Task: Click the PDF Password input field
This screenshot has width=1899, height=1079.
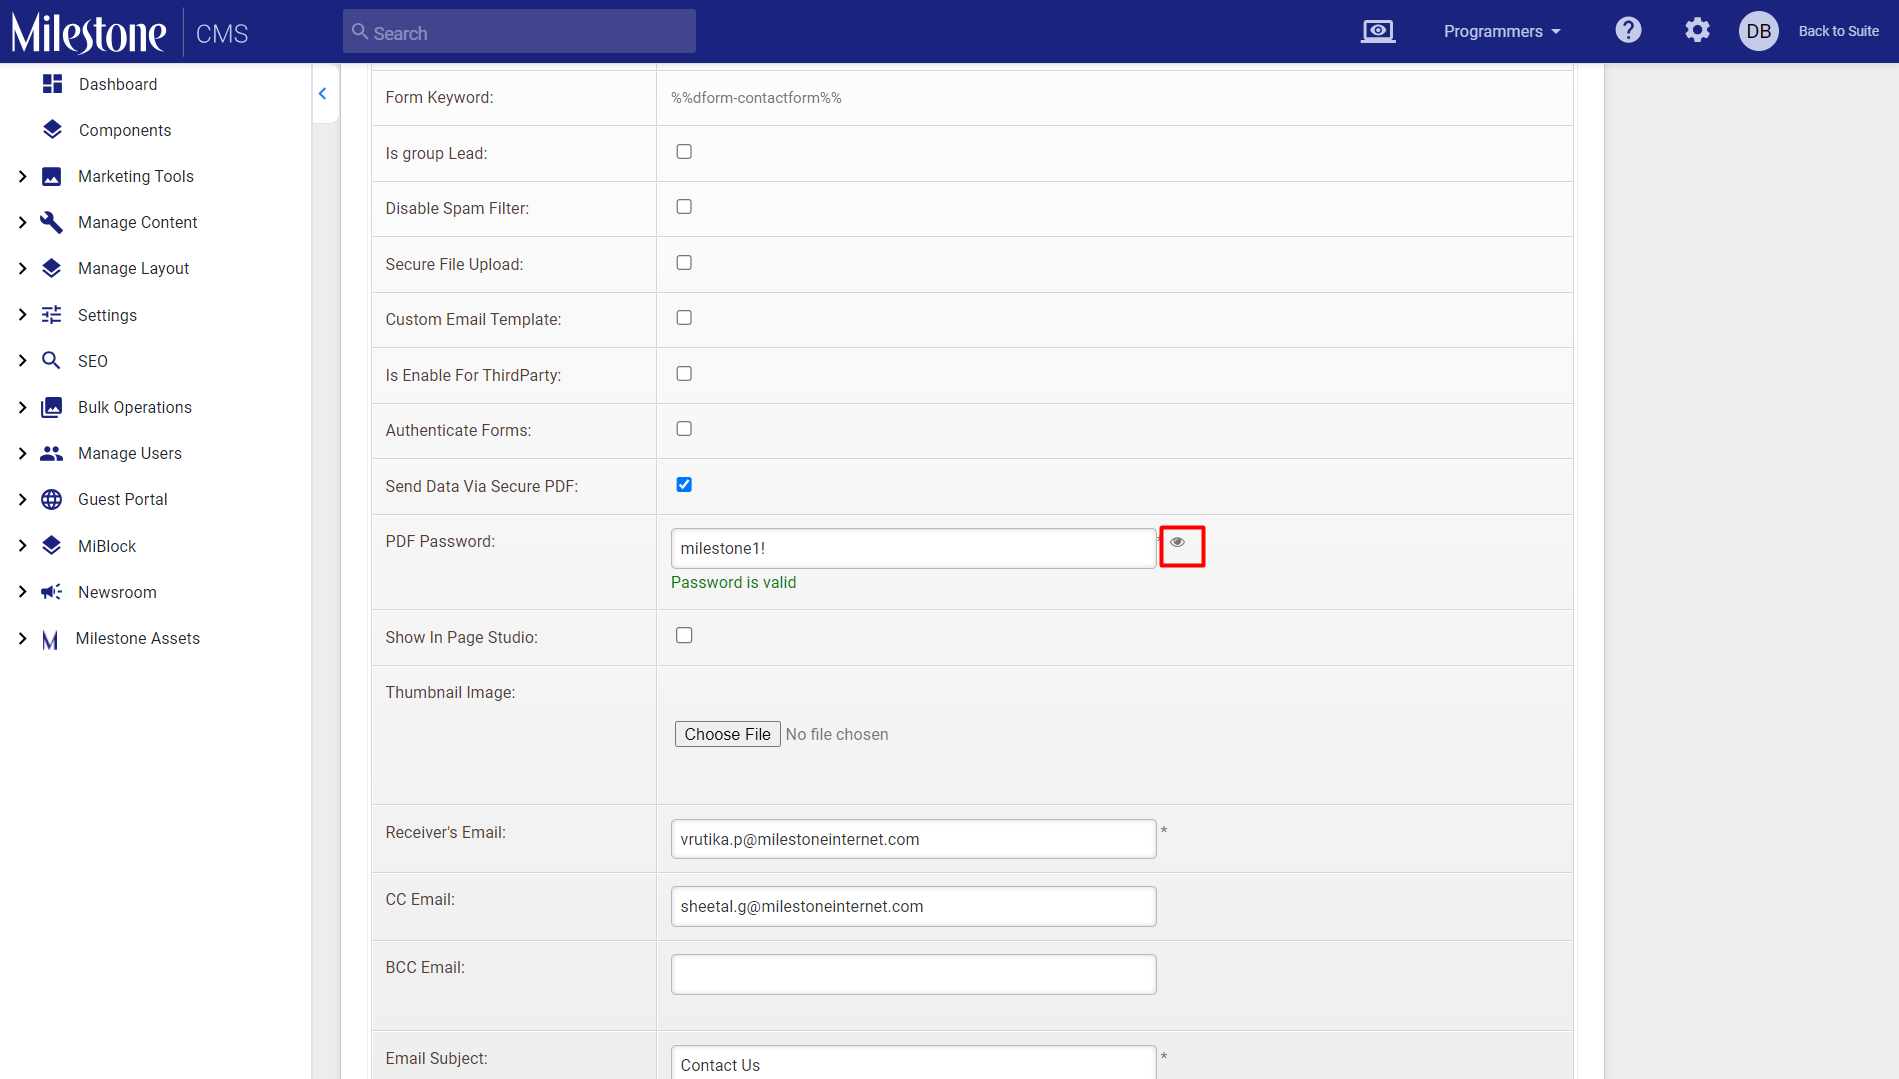Action: click(x=913, y=548)
